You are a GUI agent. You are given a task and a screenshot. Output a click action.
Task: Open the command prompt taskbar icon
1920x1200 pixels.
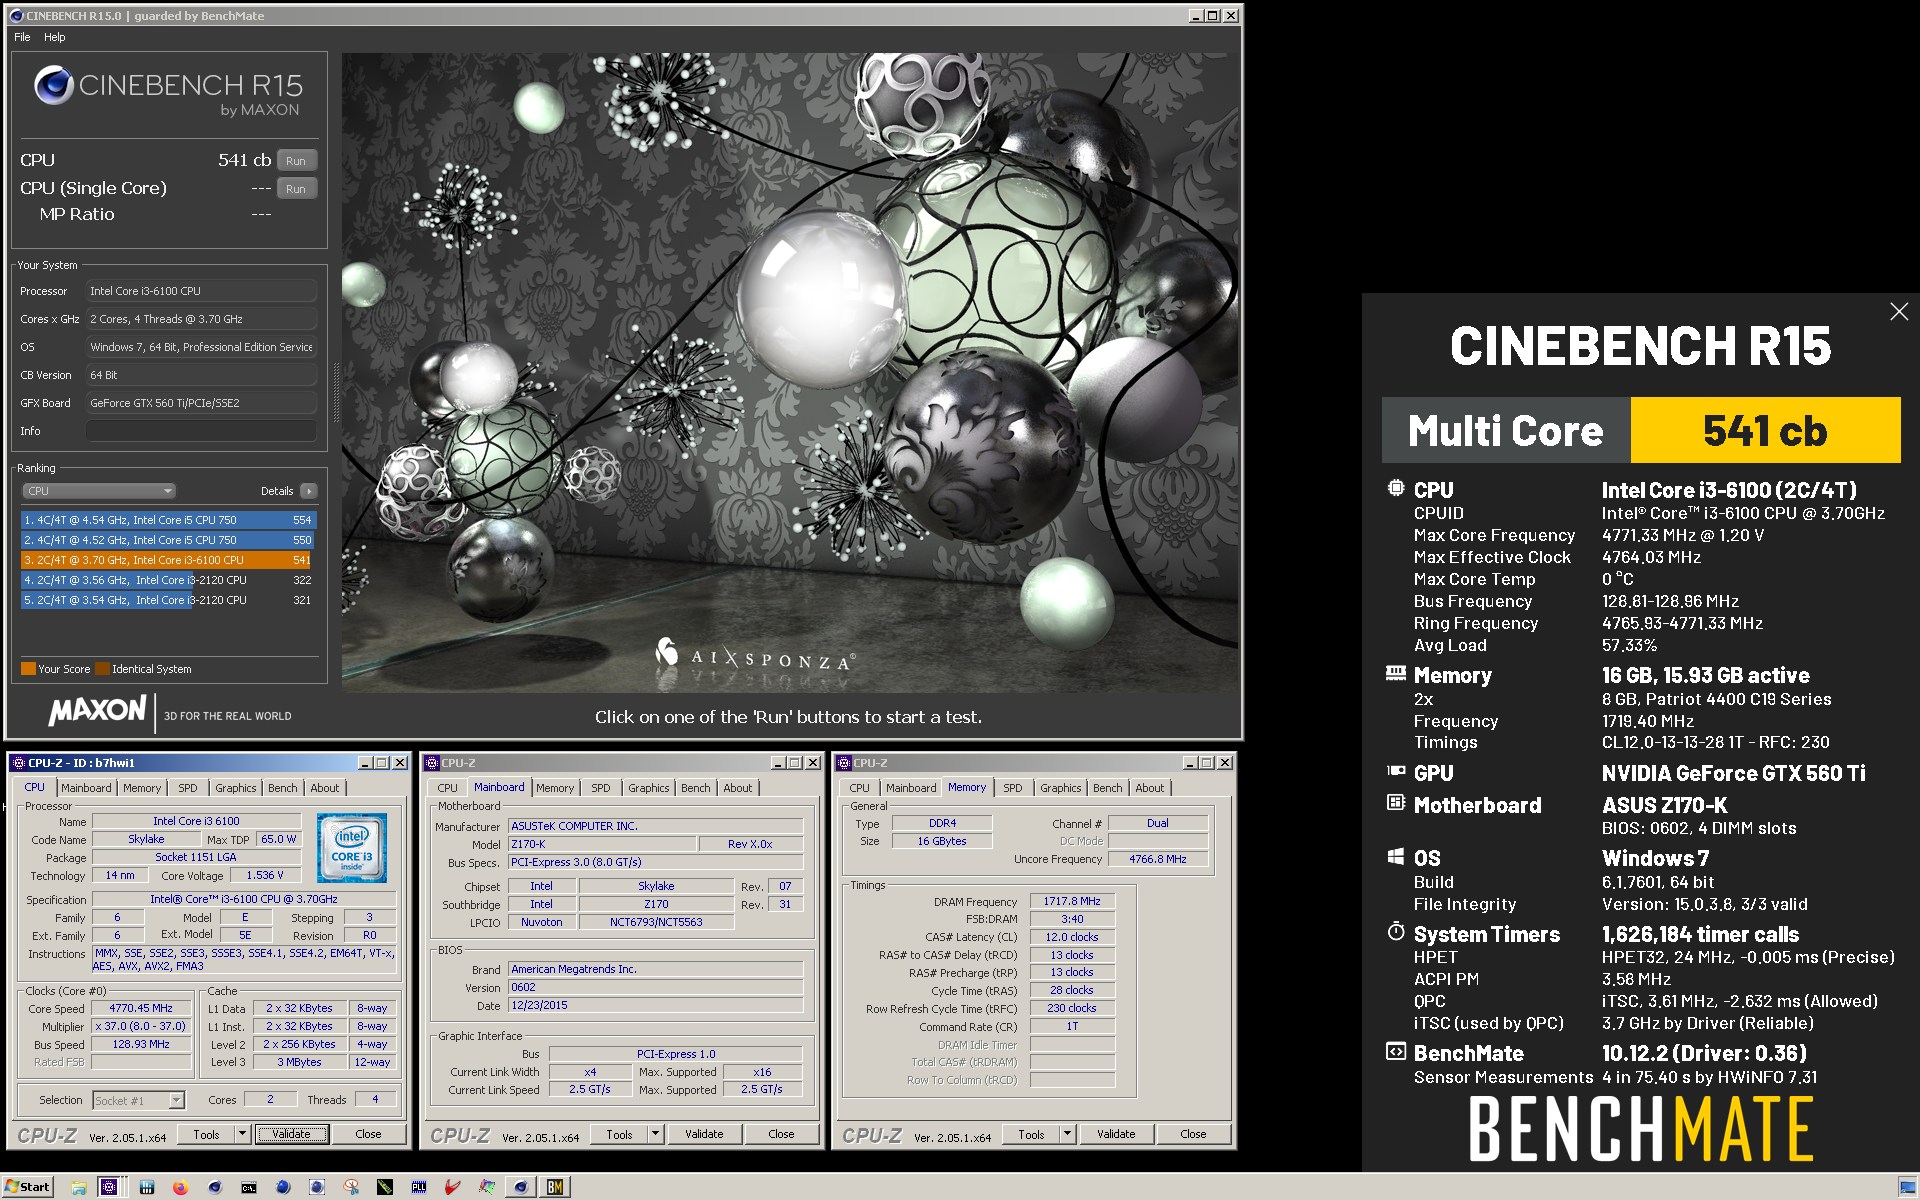click(x=249, y=1187)
